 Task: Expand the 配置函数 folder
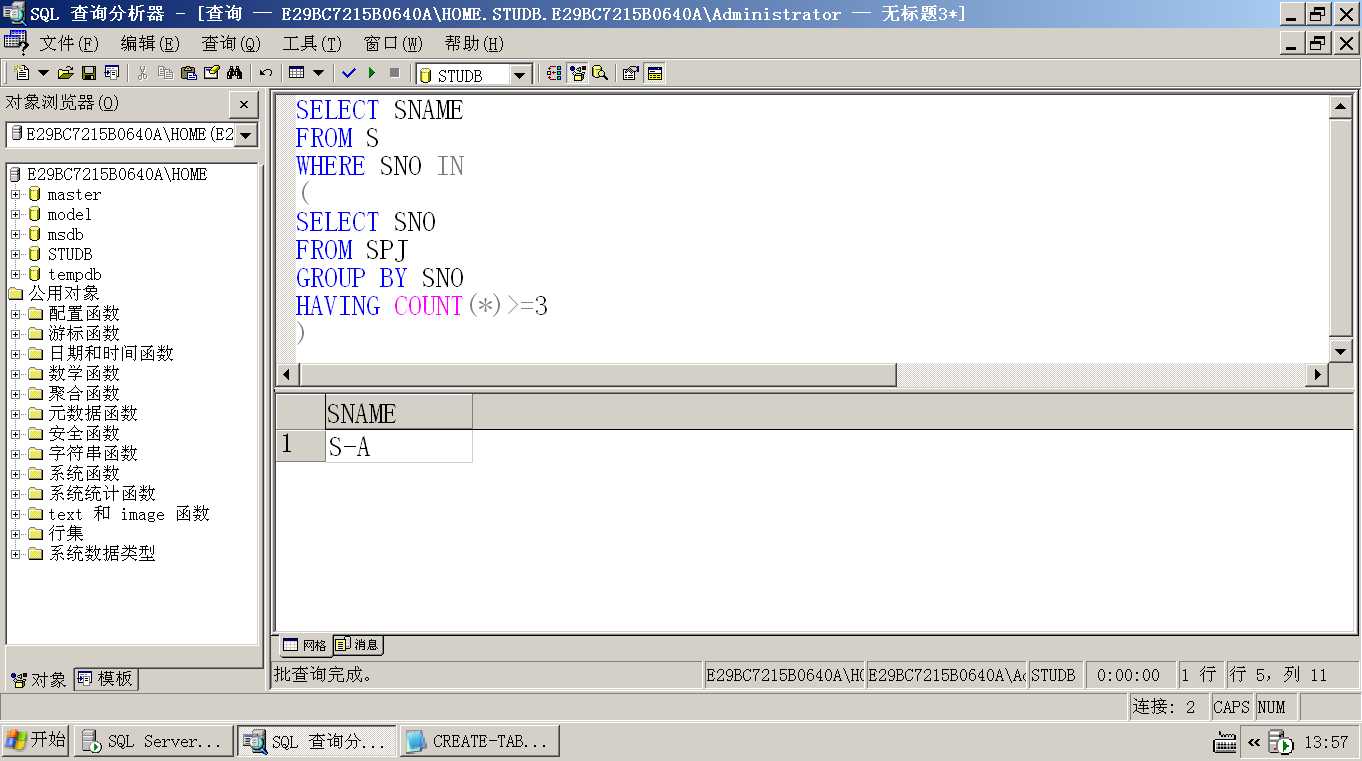15,314
